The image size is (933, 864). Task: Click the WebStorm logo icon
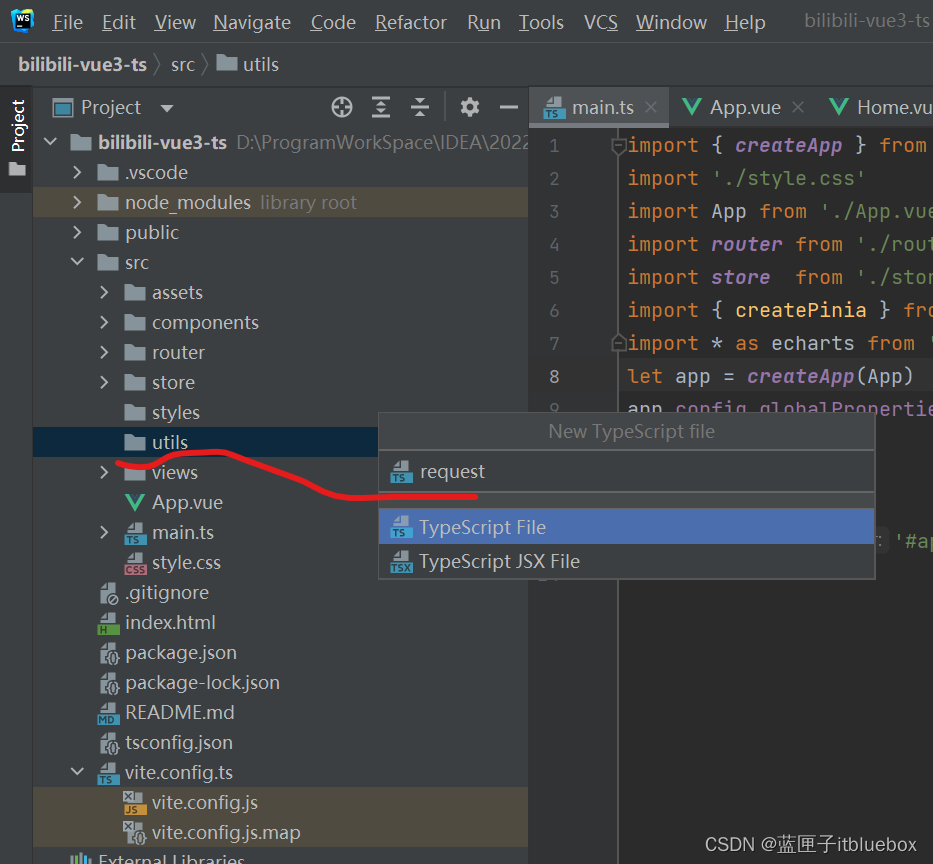(22, 21)
